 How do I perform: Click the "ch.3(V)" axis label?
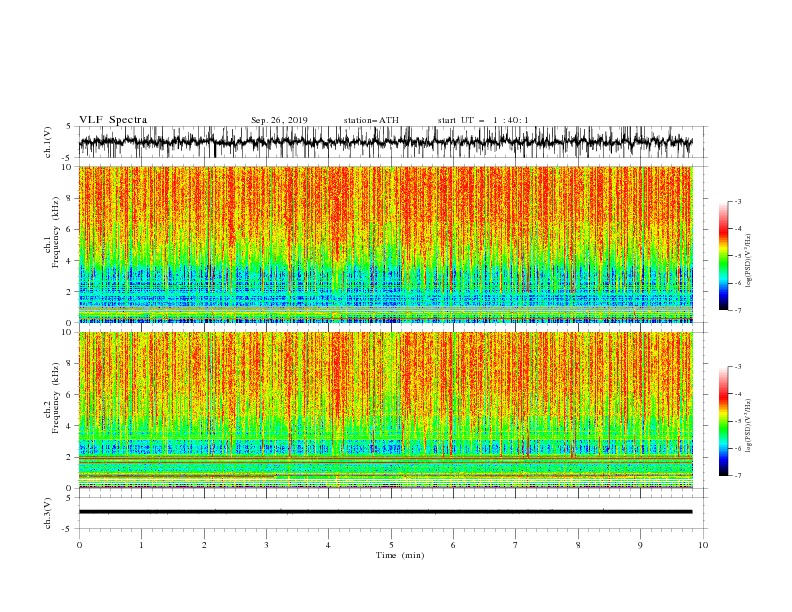coord(48,513)
